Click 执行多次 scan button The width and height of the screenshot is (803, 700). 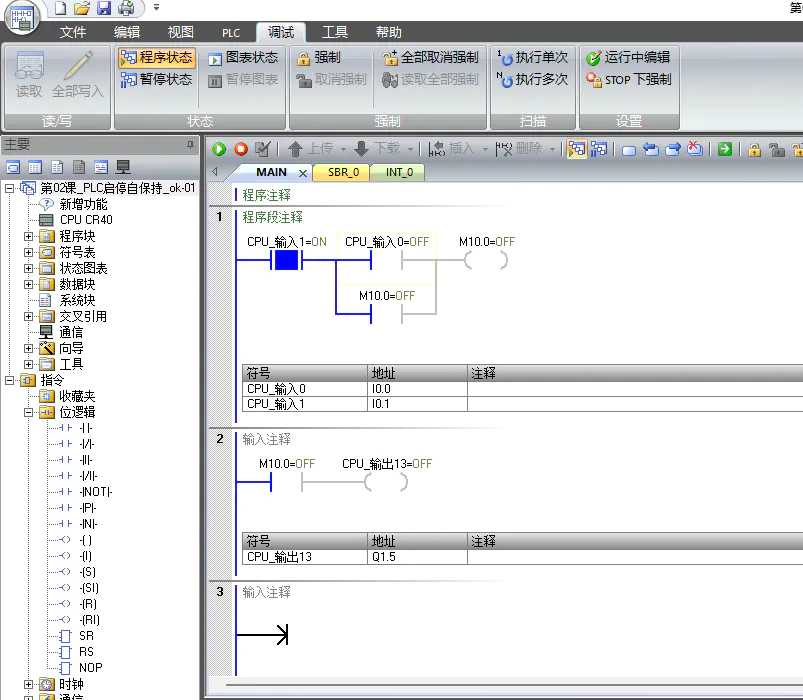tap(533, 79)
